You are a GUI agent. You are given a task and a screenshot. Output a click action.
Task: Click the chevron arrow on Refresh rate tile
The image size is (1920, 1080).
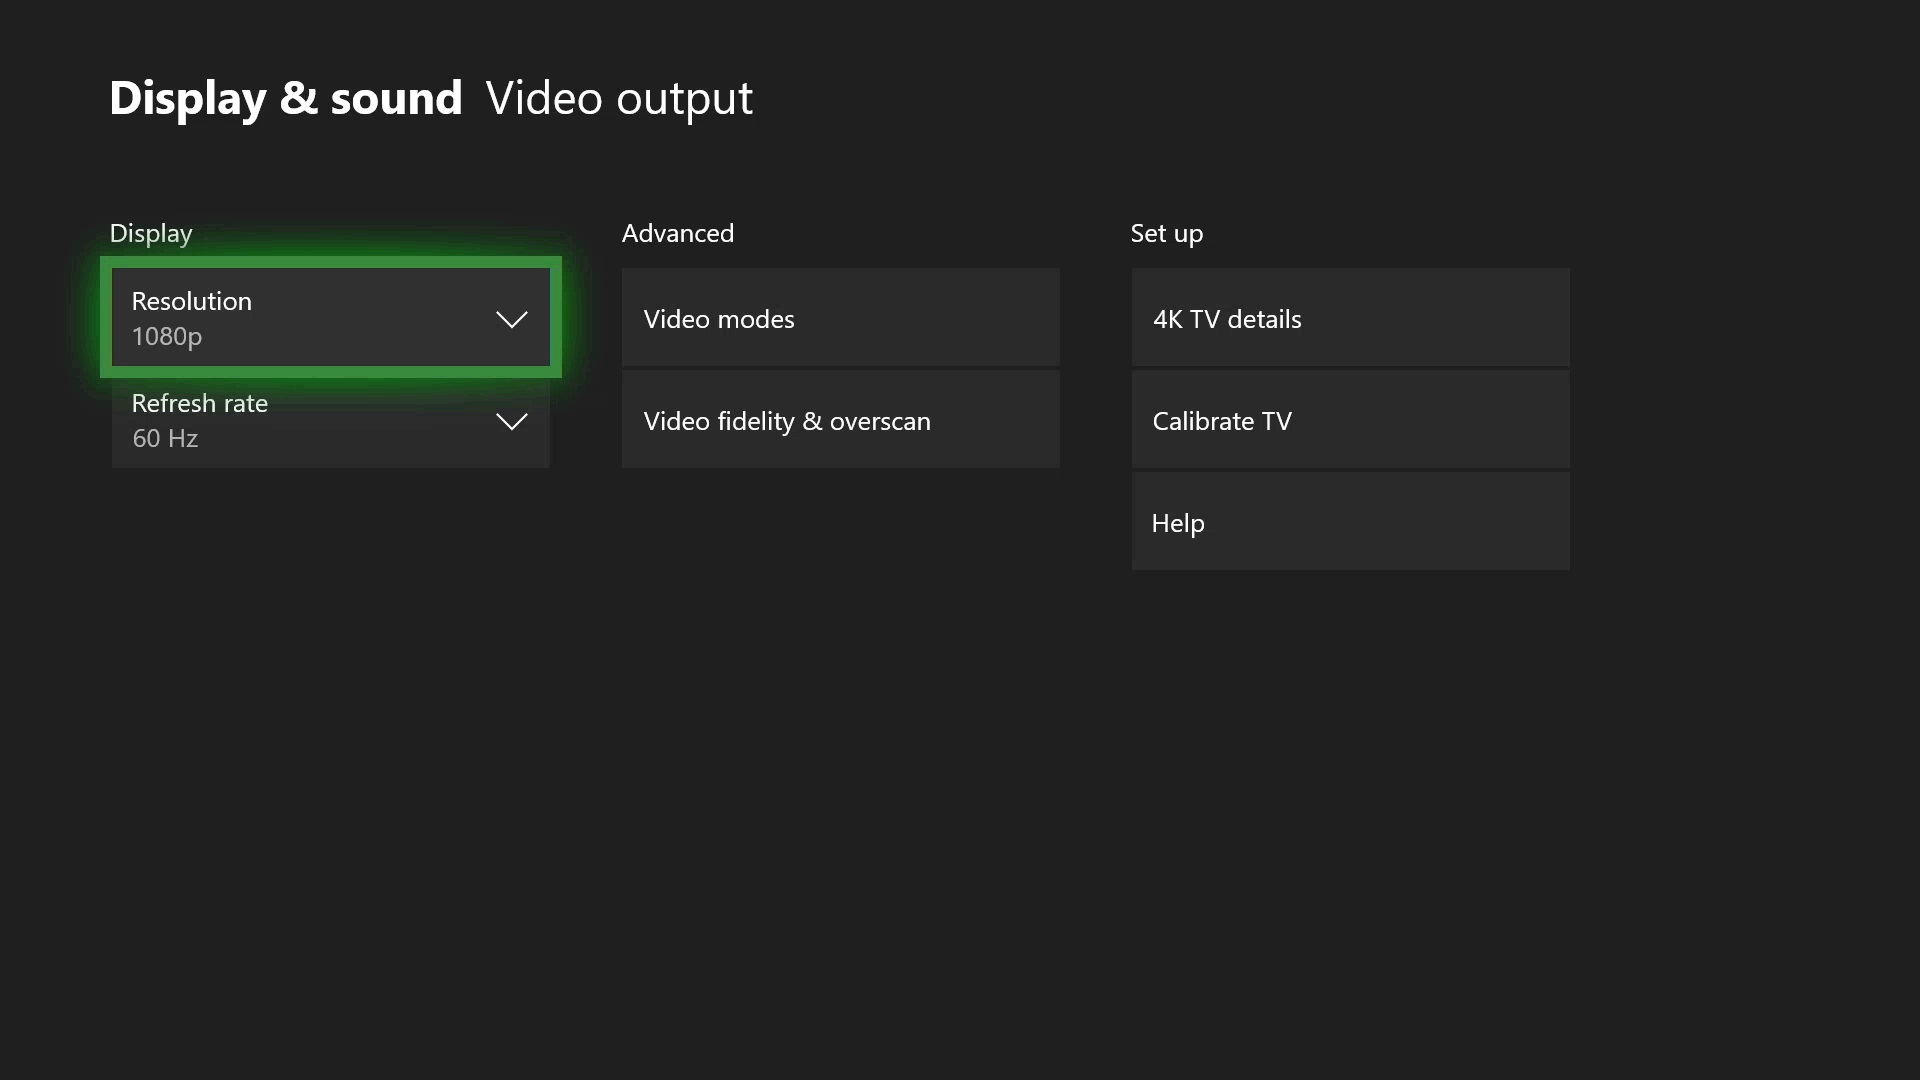511,421
